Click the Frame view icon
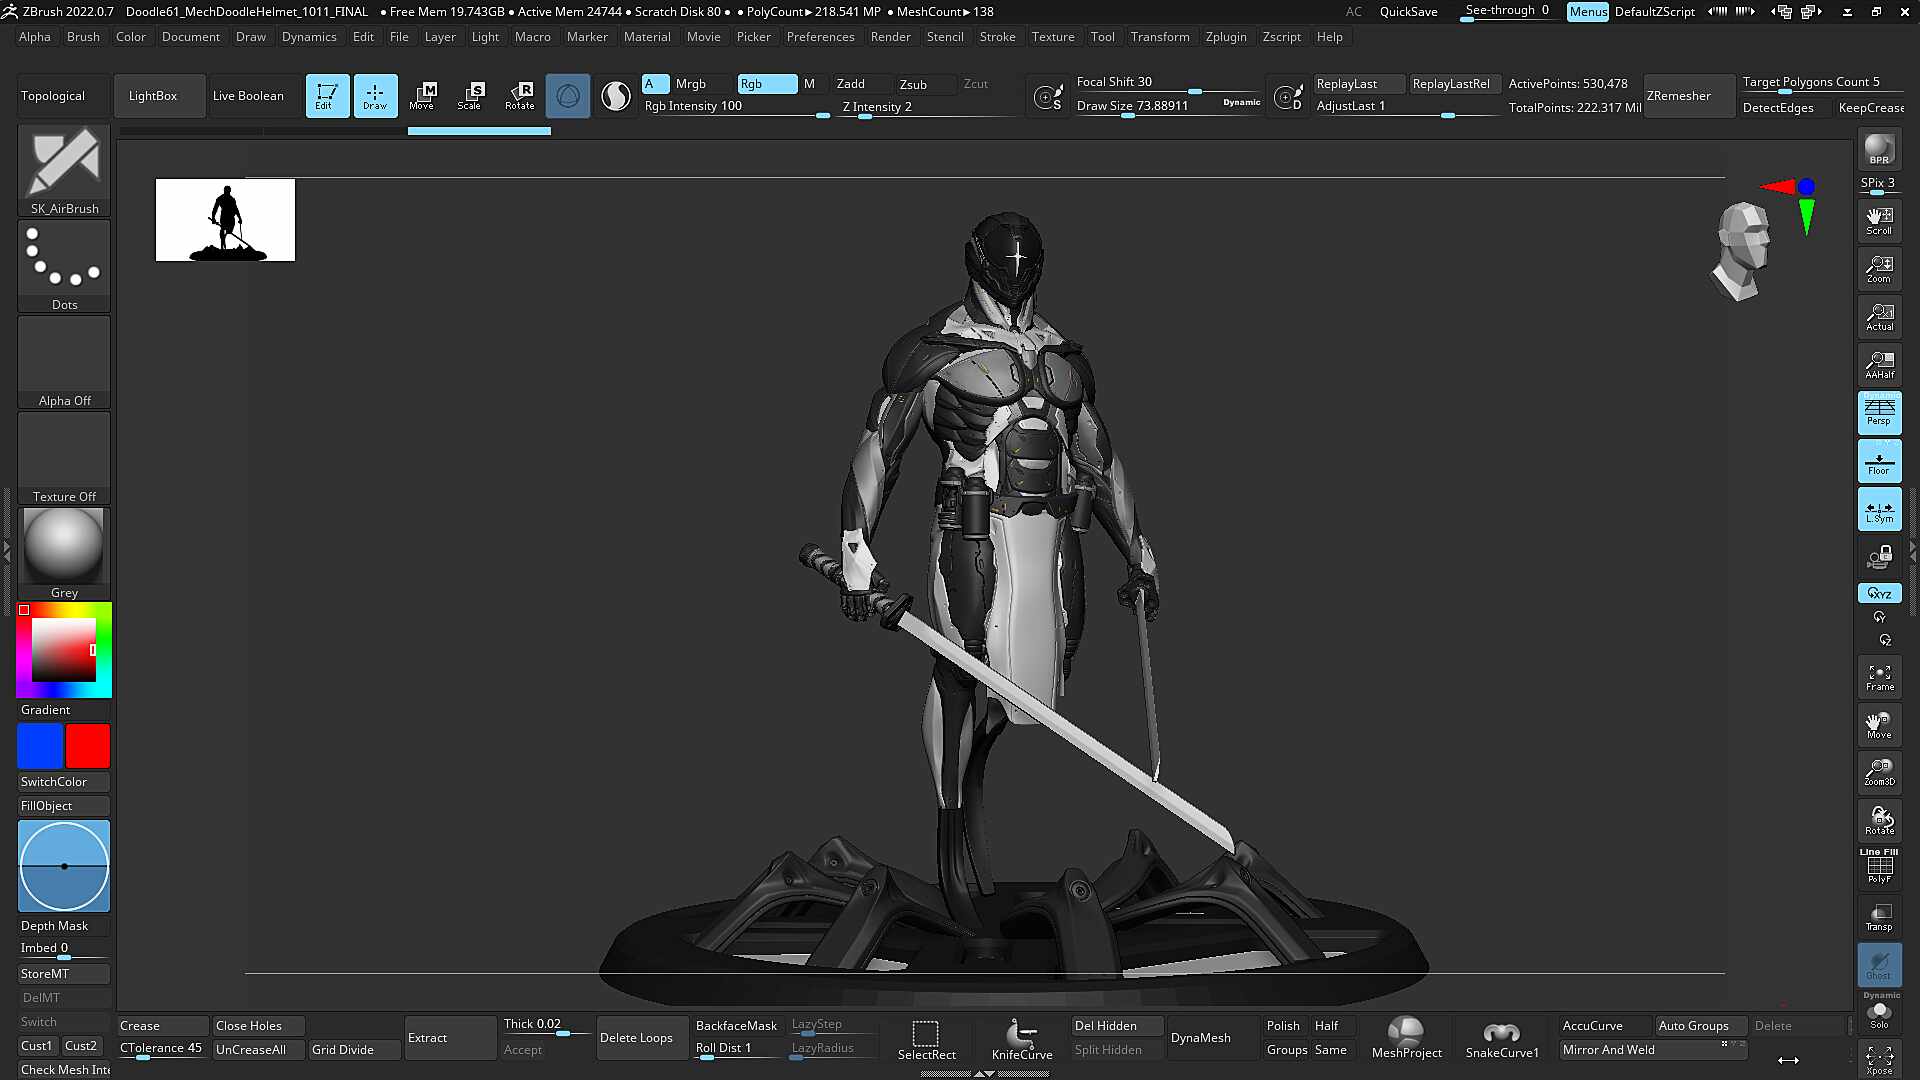1920x1080 pixels. pyautogui.click(x=1879, y=677)
